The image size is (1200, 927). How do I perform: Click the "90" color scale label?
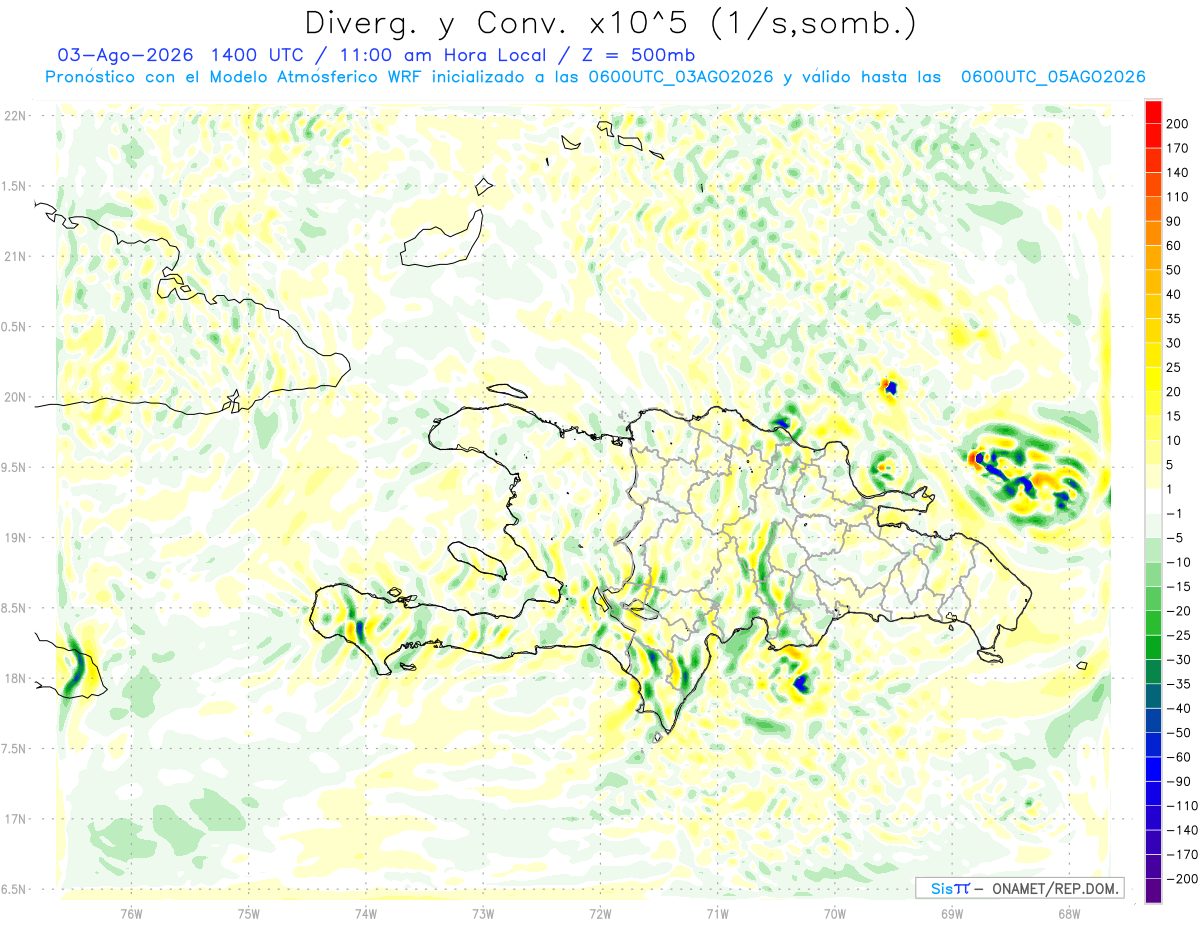point(1174,221)
